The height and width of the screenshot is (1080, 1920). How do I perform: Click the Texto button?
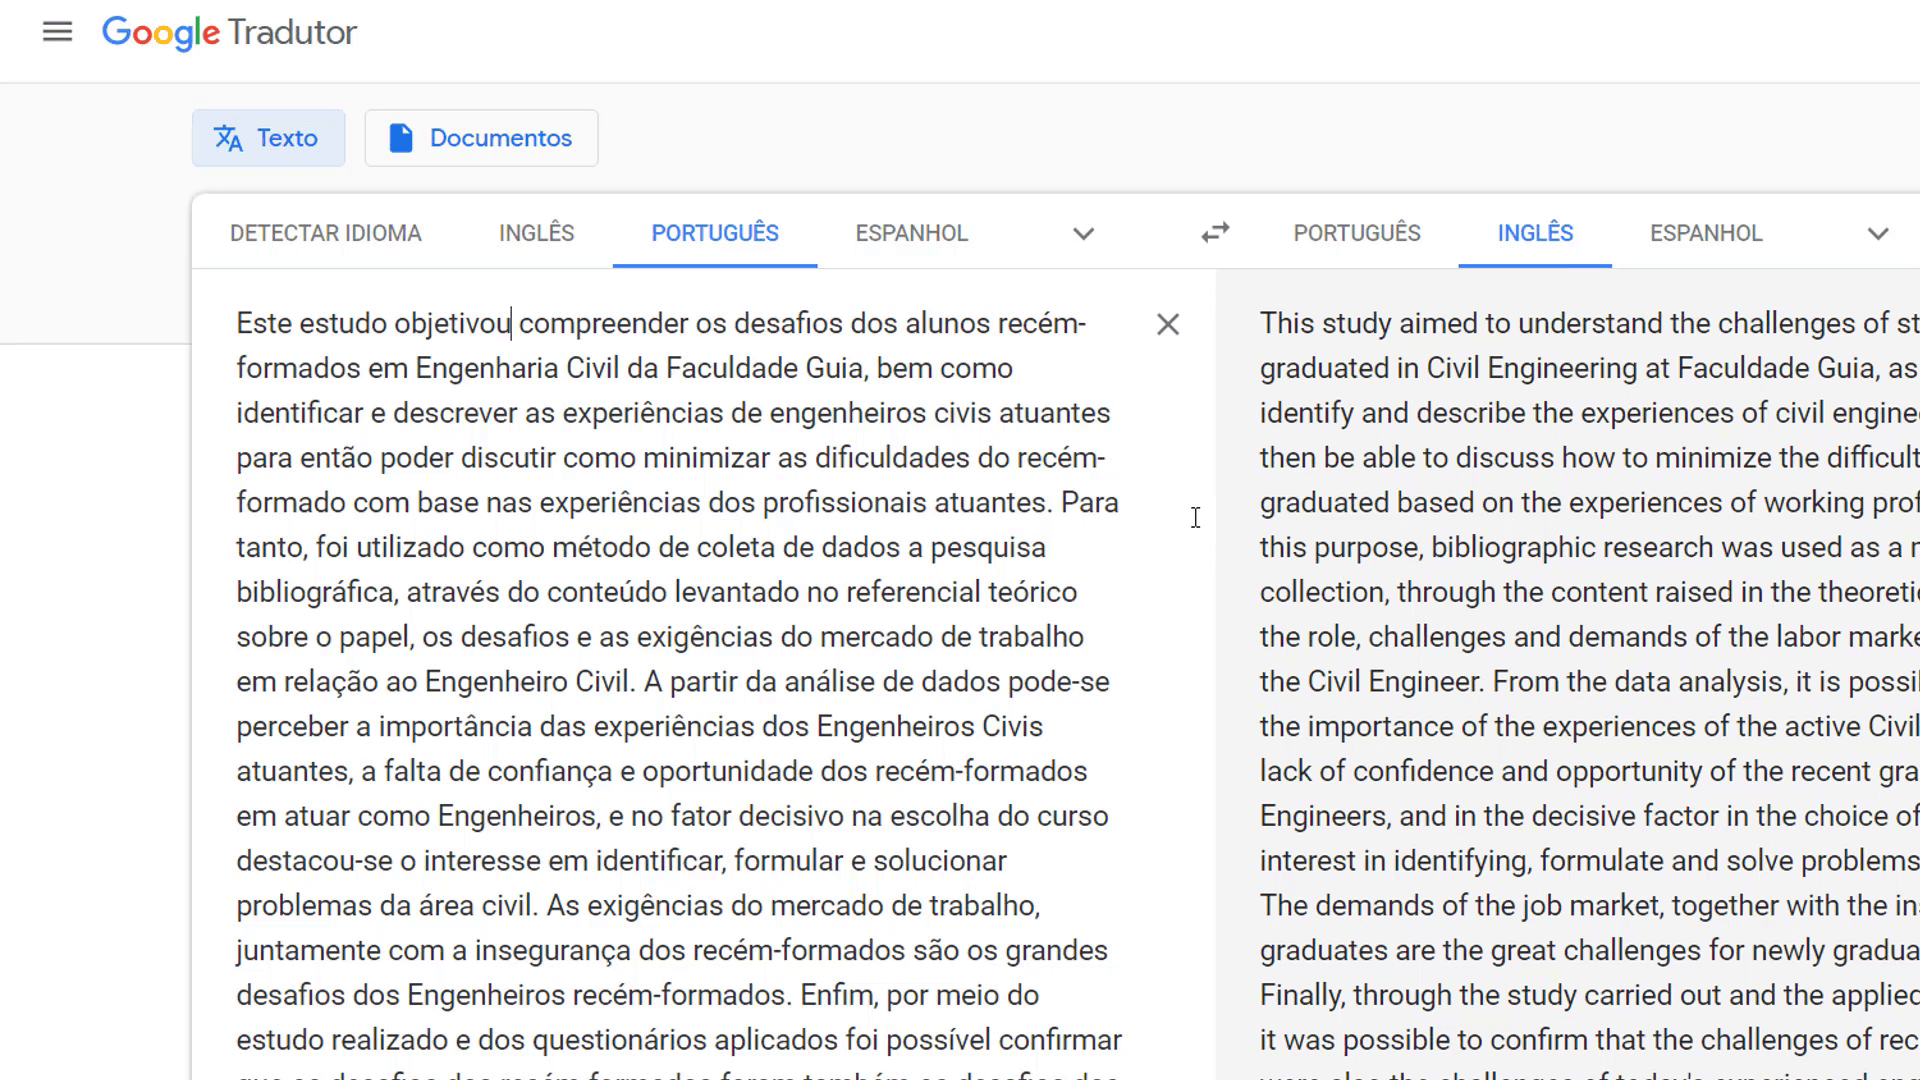click(268, 138)
